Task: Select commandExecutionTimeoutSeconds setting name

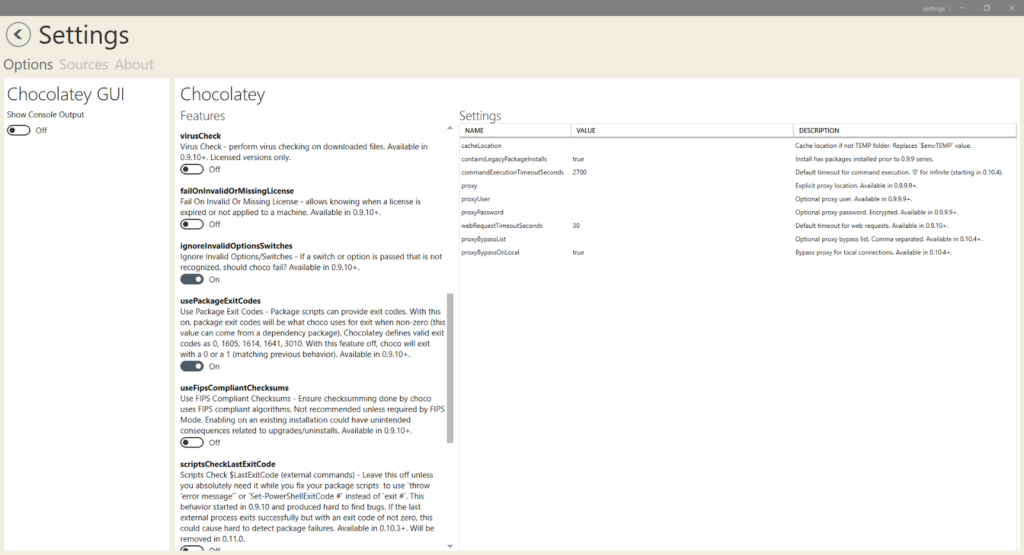Action: 512,172
